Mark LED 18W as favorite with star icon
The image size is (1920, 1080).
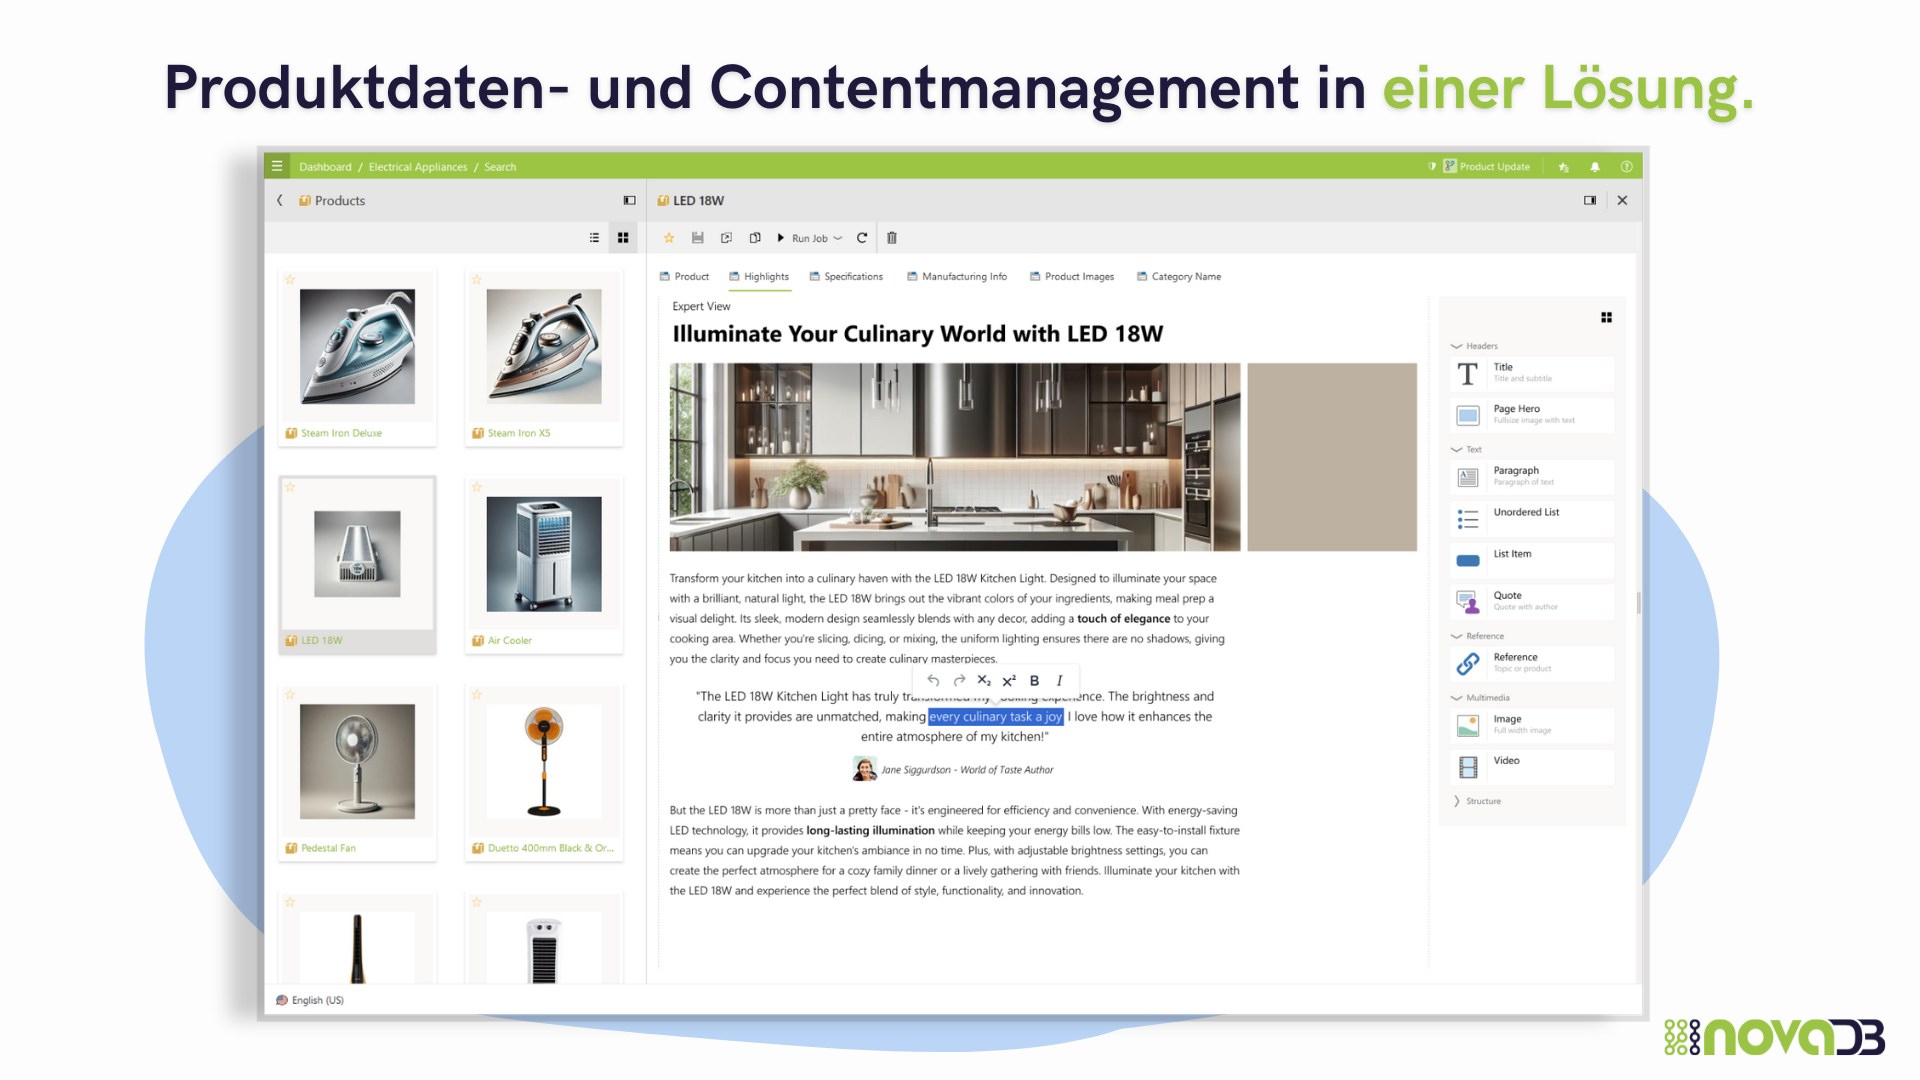[x=669, y=238]
